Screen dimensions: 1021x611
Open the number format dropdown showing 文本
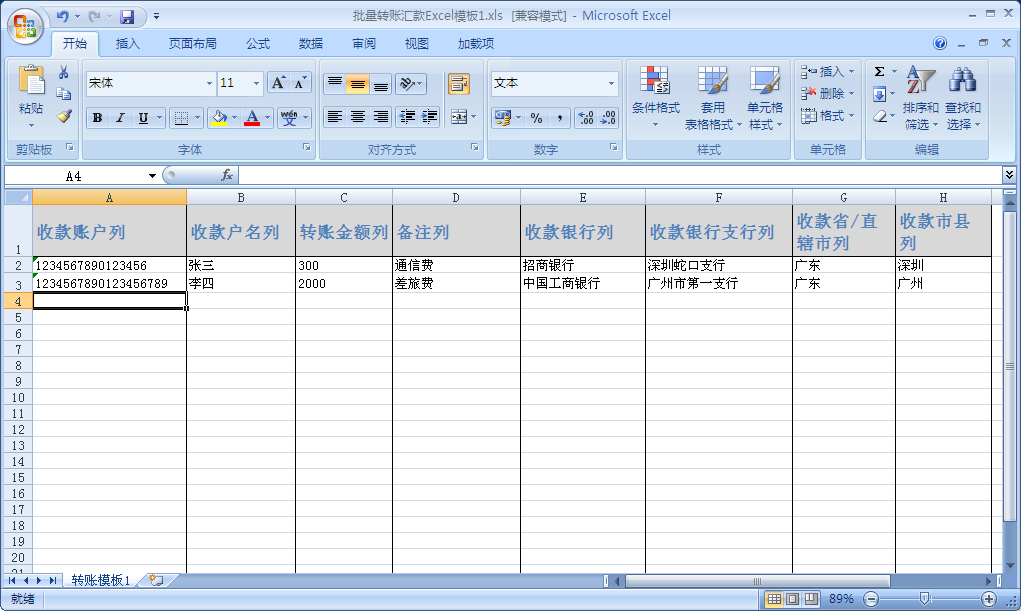pyautogui.click(x=611, y=84)
